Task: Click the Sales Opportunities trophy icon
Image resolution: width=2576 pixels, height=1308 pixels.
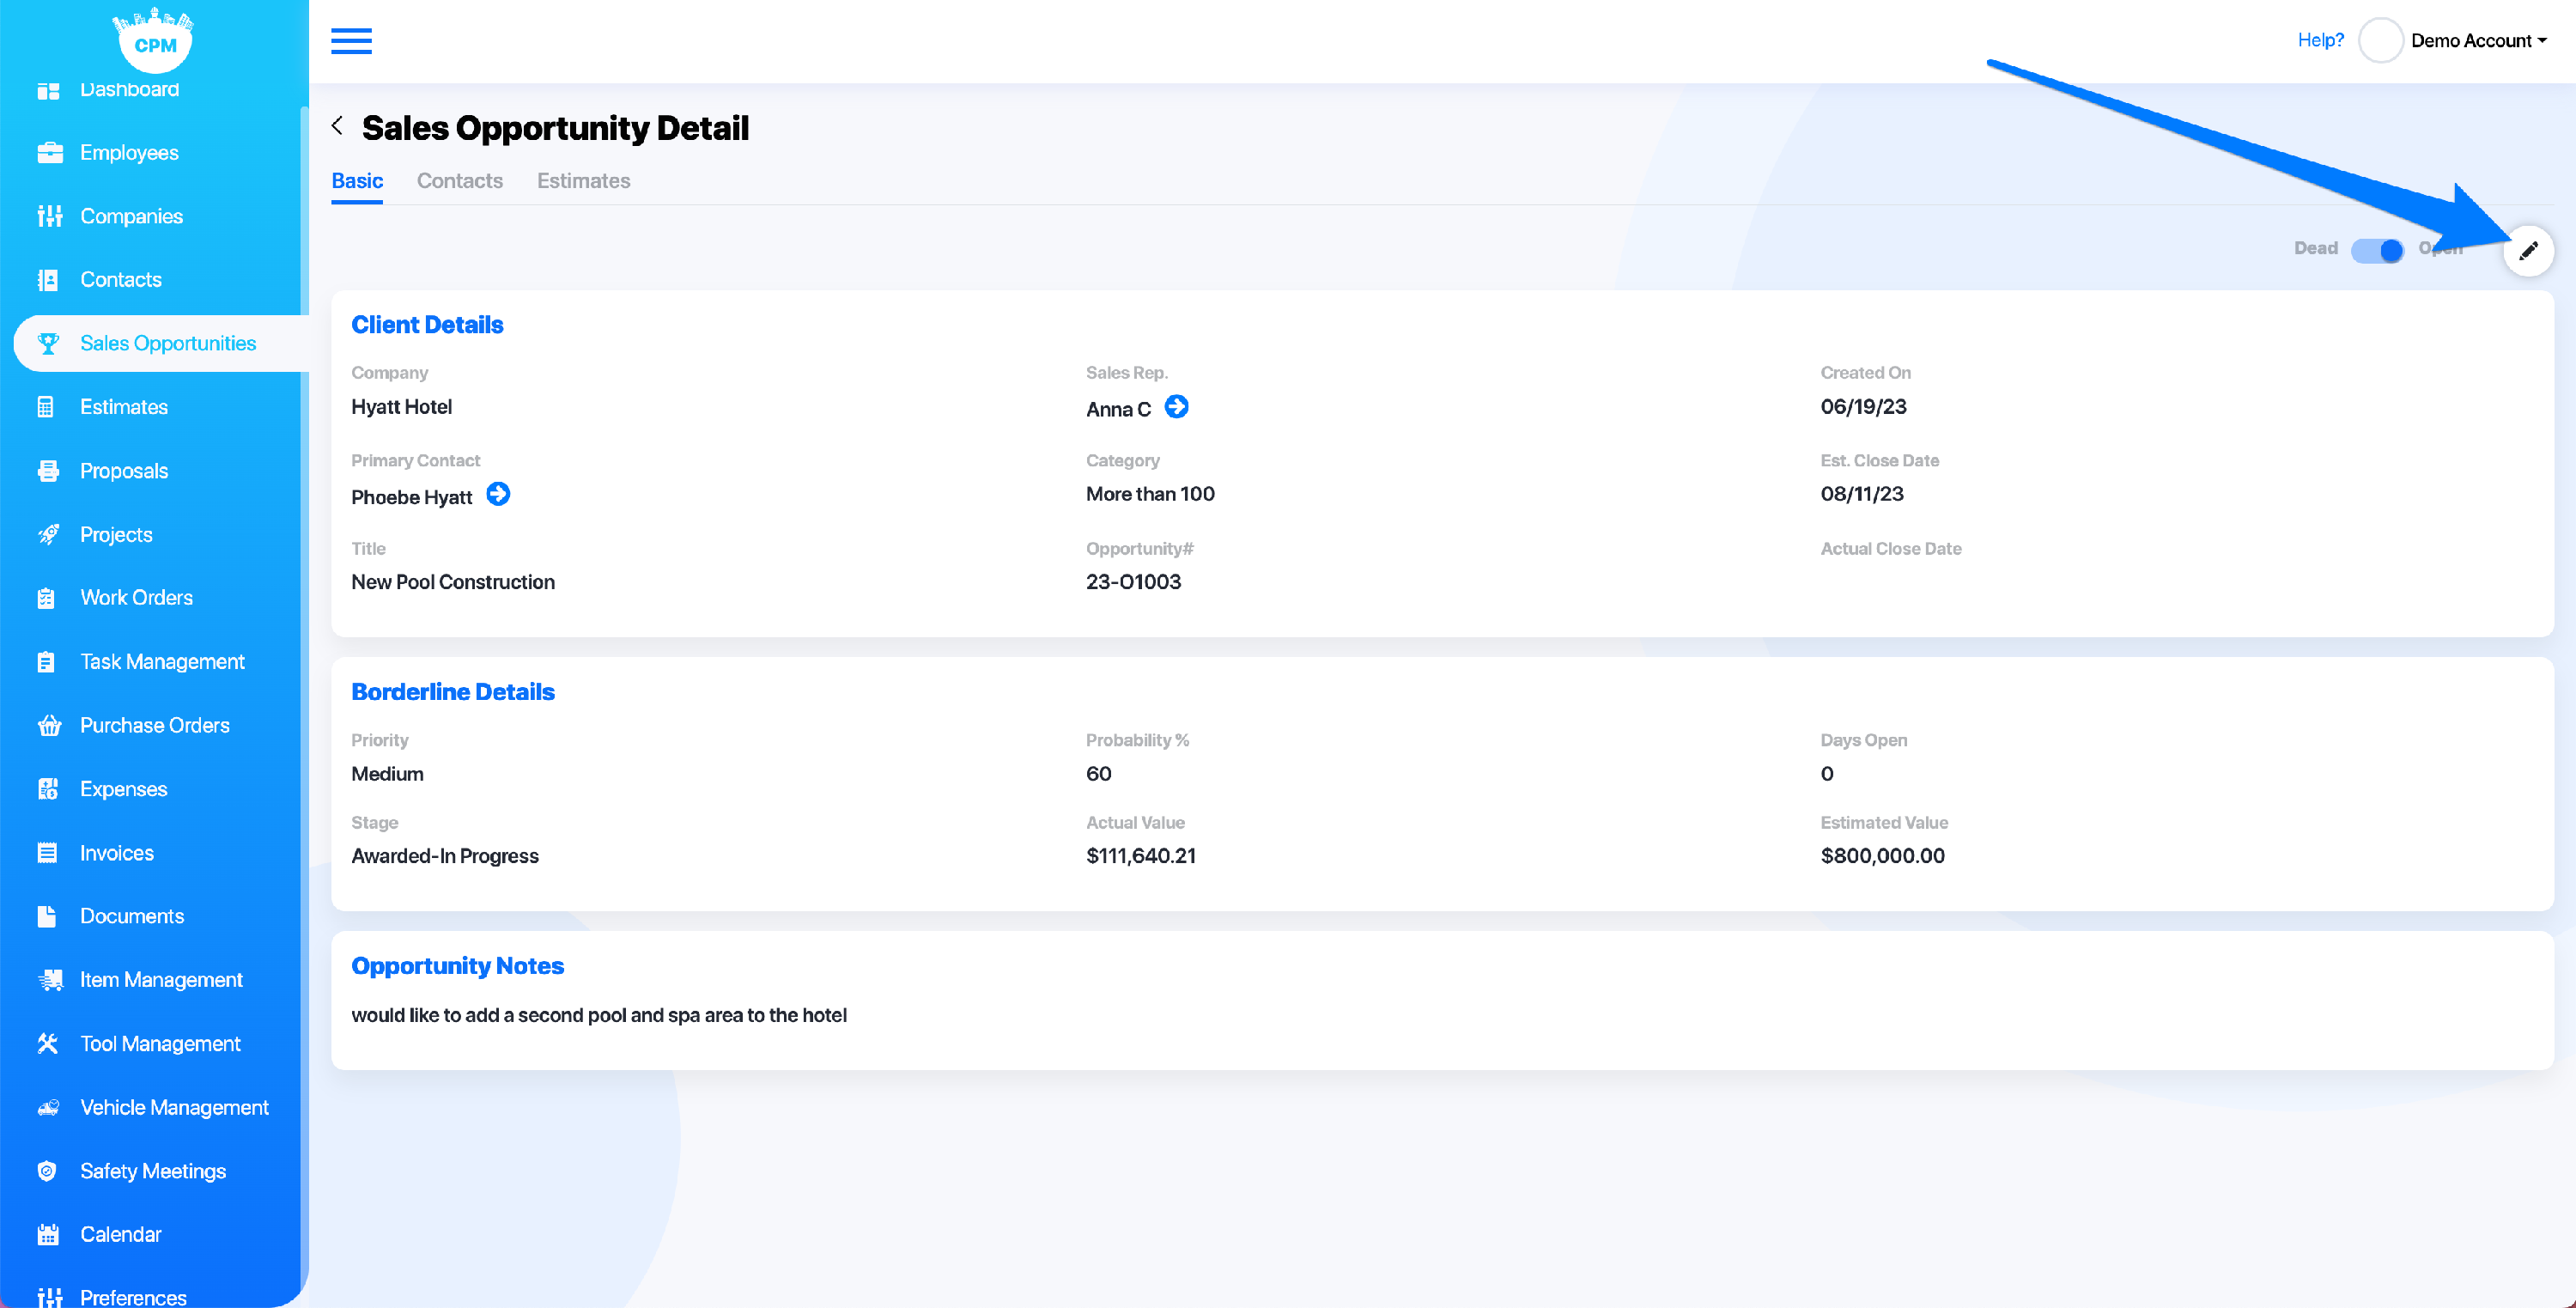Action: [48, 344]
